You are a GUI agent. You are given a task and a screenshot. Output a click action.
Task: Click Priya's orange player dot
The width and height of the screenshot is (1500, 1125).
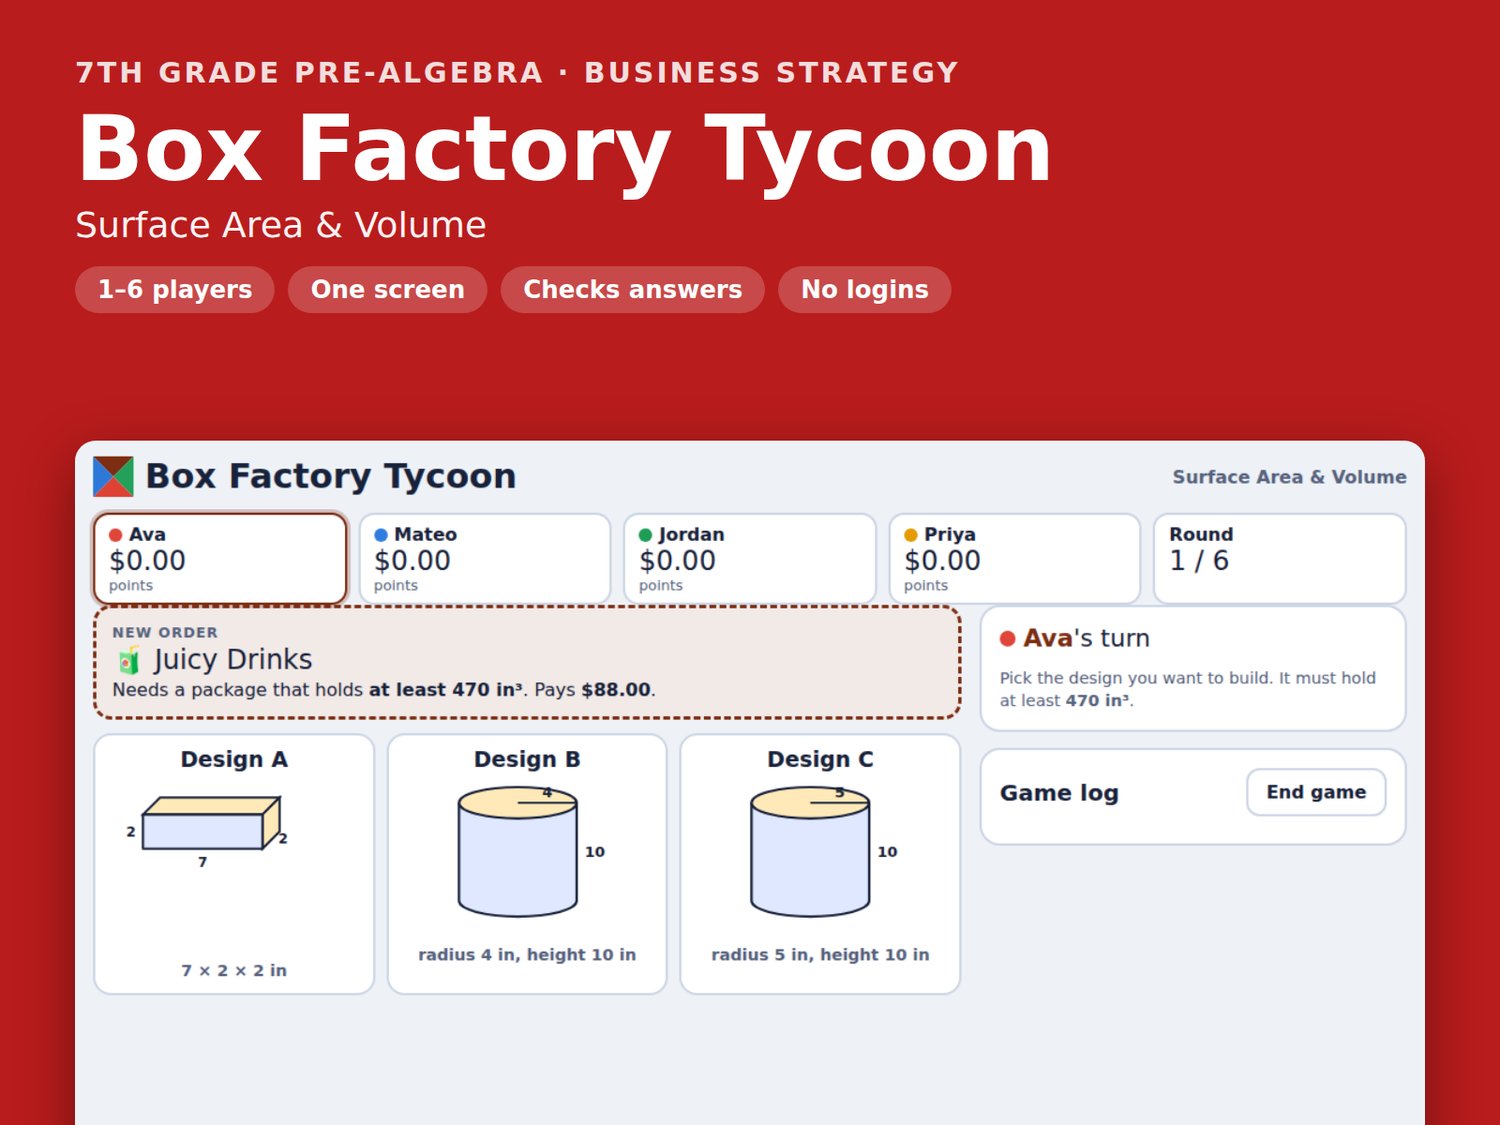click(911, 535)
